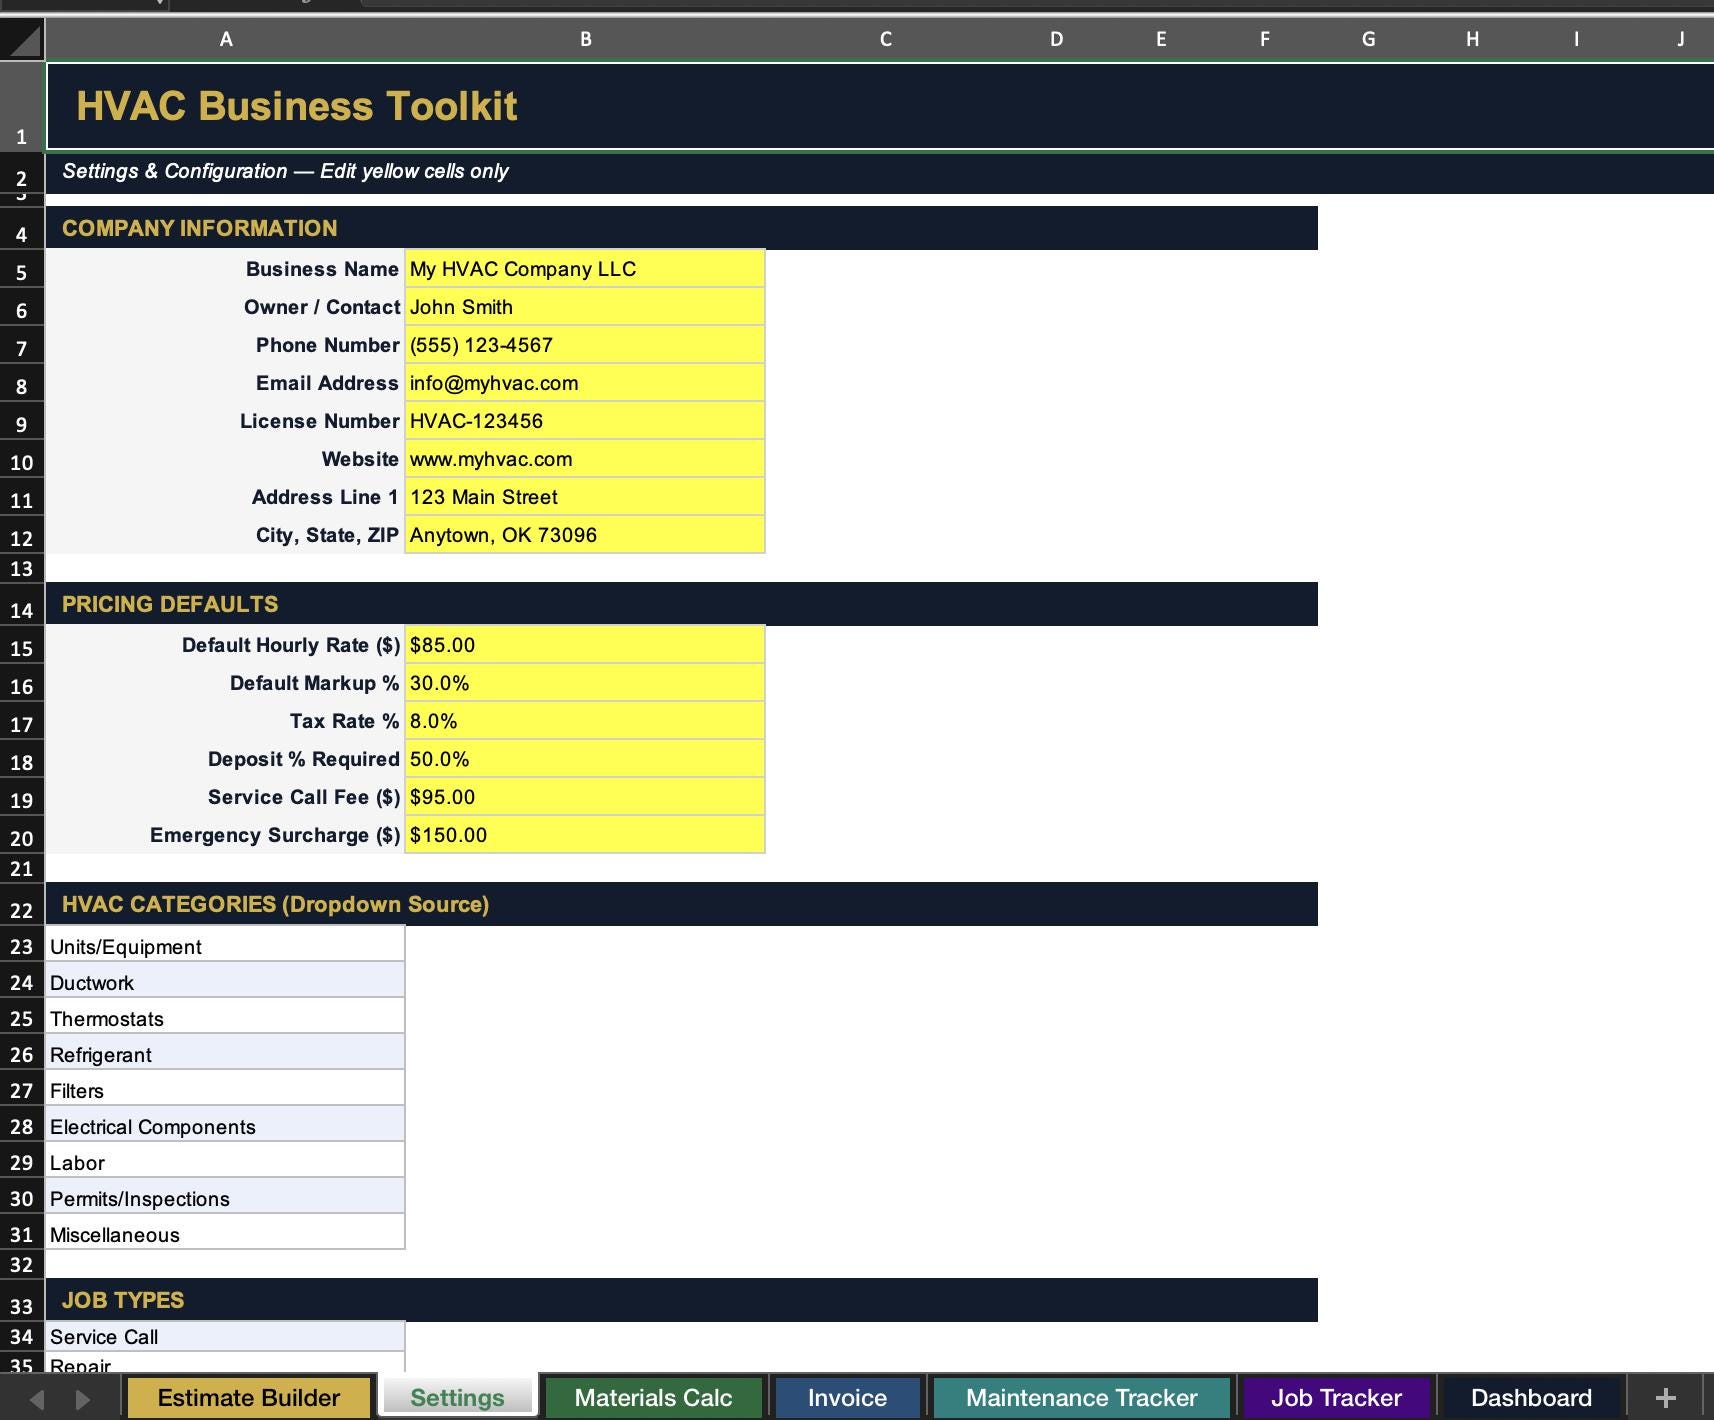This screenshot has width=1714, height=1420.
Task: Edit the address cell '123 Main Street'
Action: click(585, 497)
